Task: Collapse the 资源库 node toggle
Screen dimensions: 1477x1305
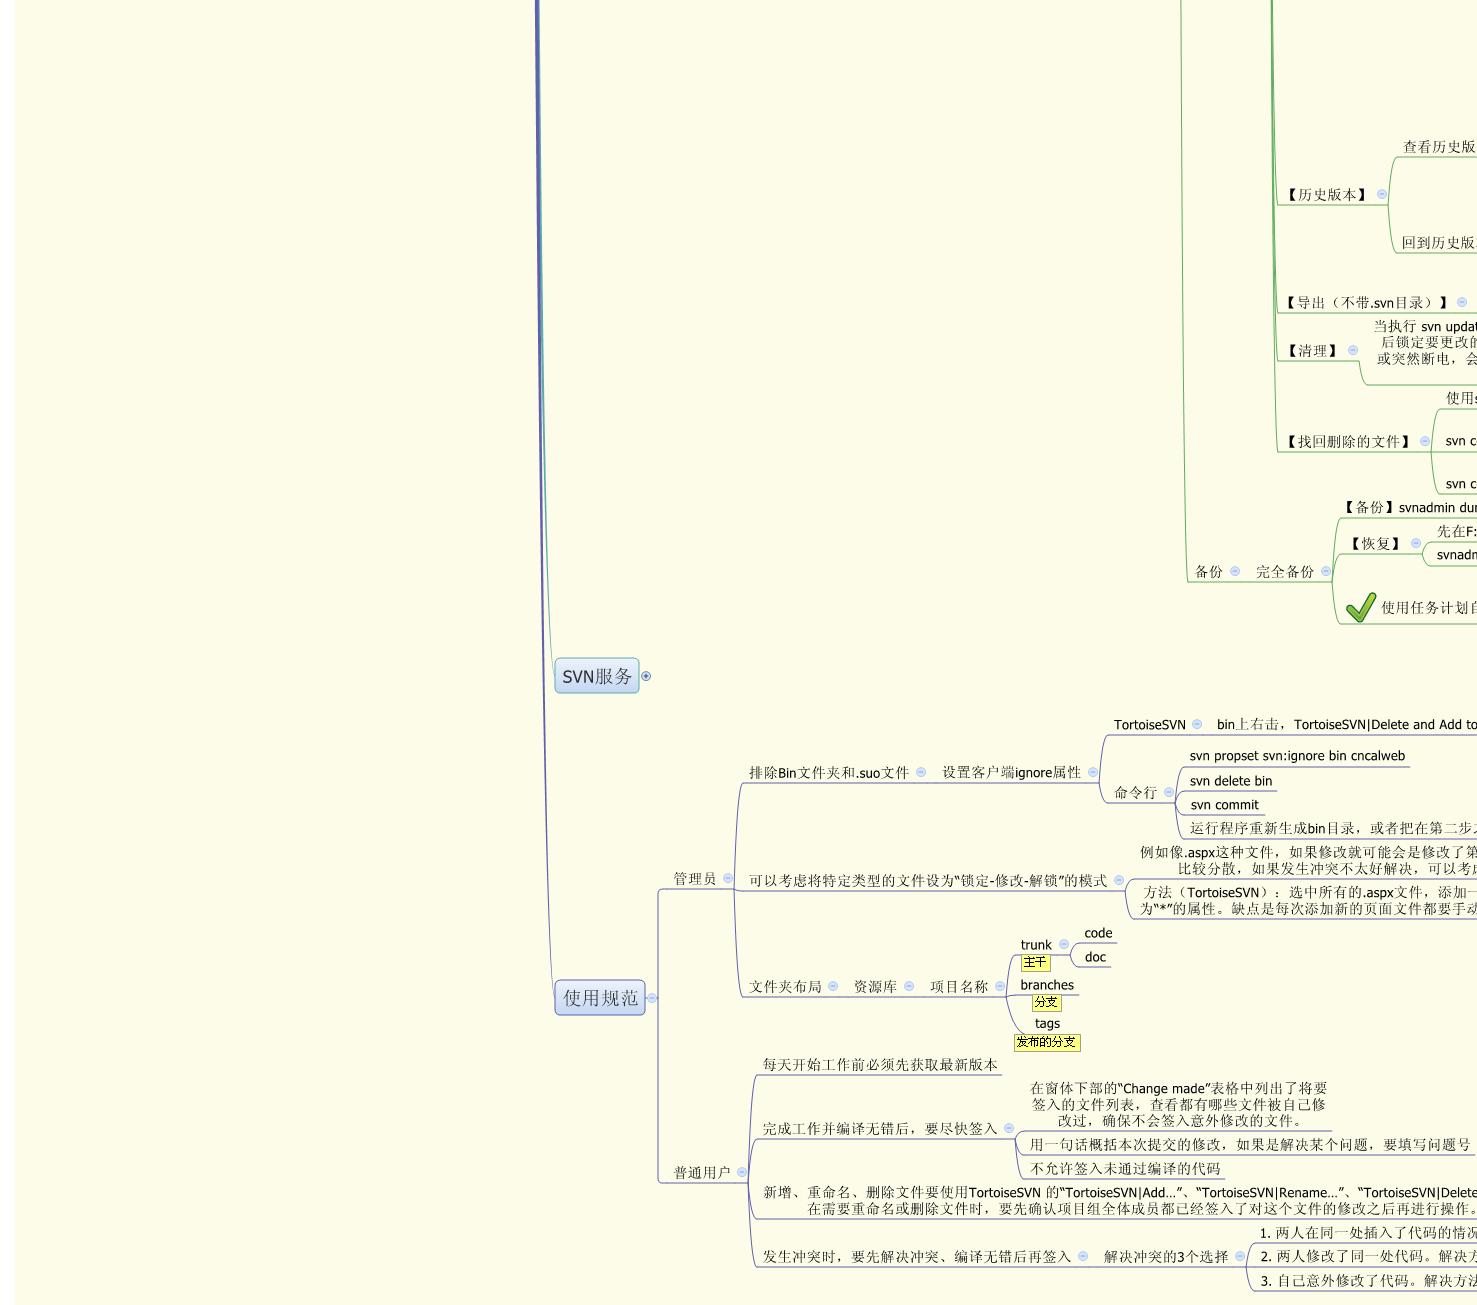Action: click(908, 986)
